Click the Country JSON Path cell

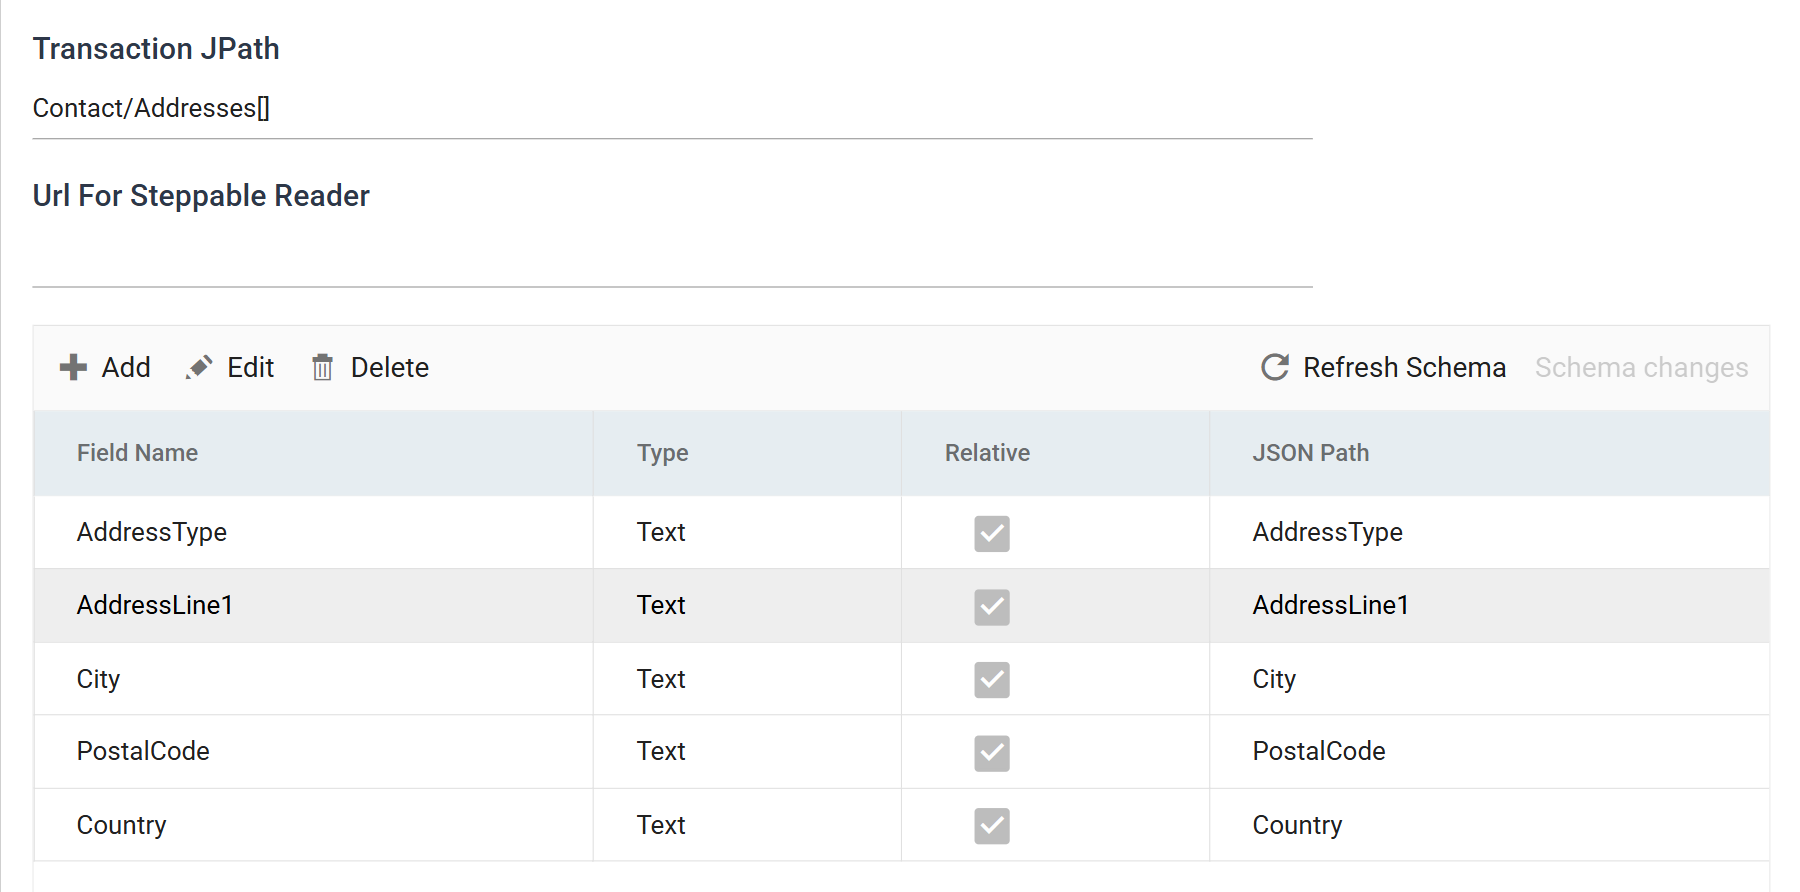click(x=1489, y=825)
